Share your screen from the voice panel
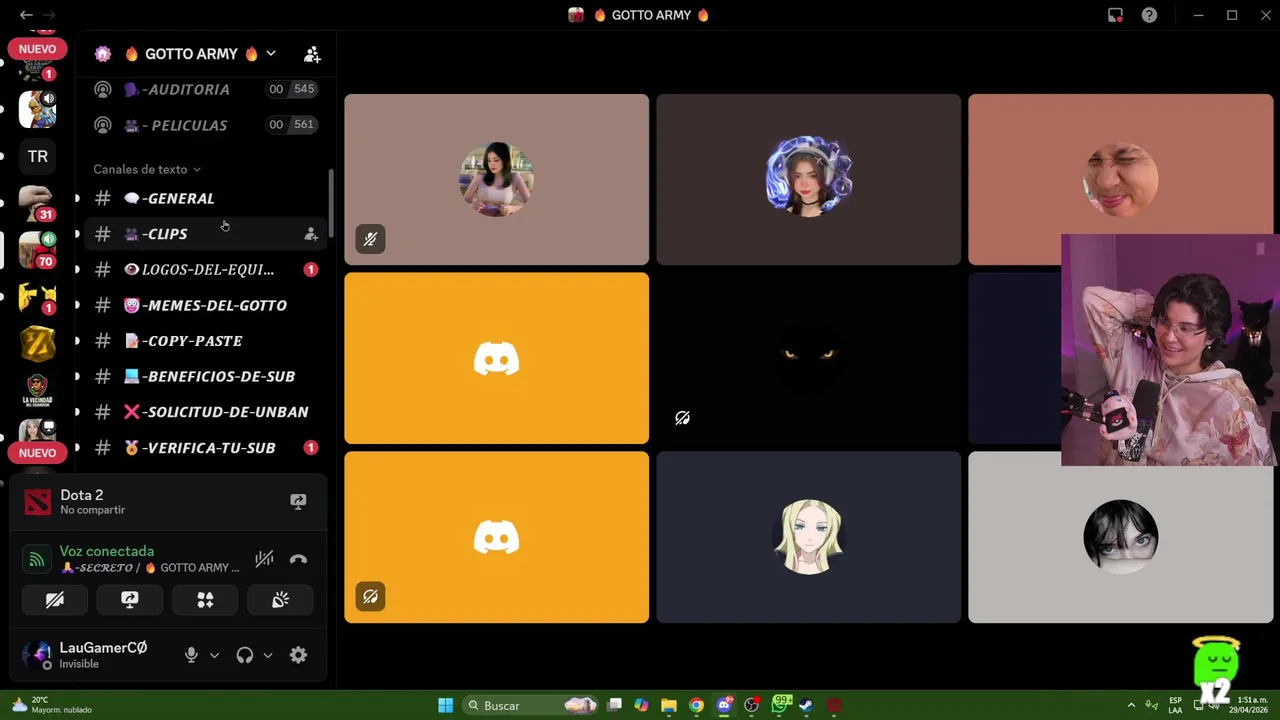This screenshot has width=1280, height=720. [x=130, y=599]
